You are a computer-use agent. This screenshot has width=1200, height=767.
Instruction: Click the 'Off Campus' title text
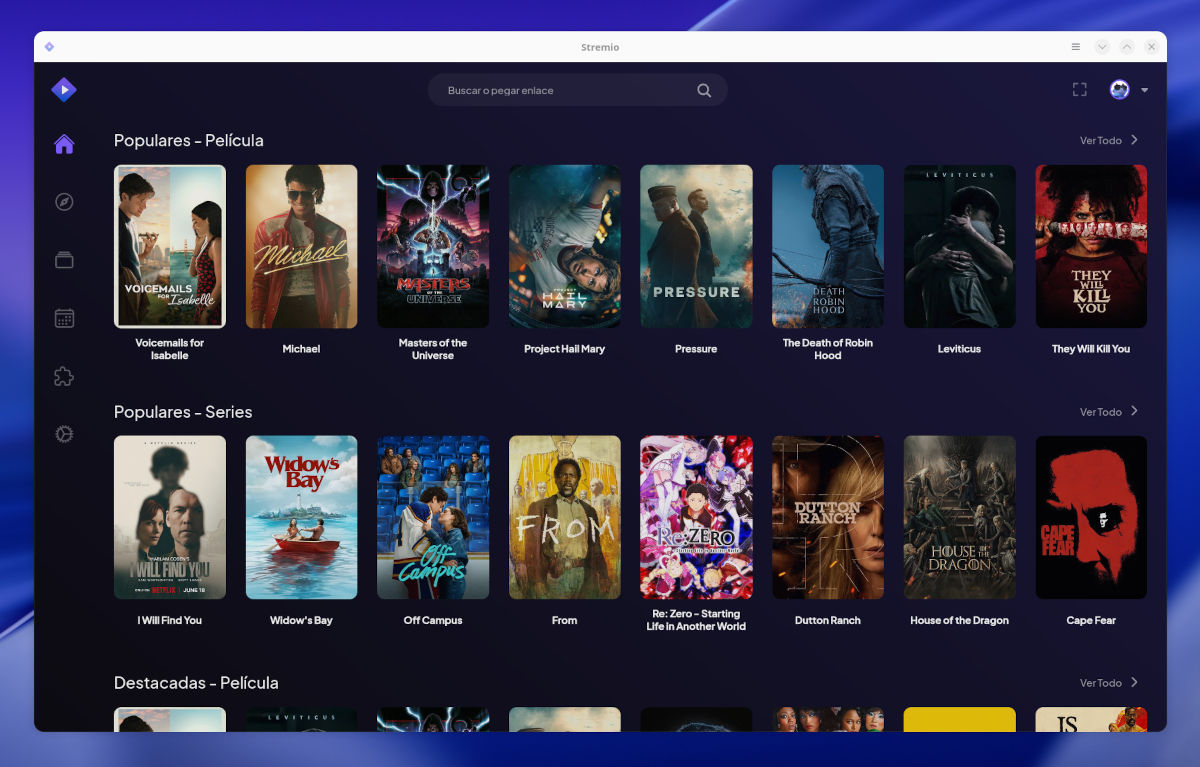(x=433, y=620)
